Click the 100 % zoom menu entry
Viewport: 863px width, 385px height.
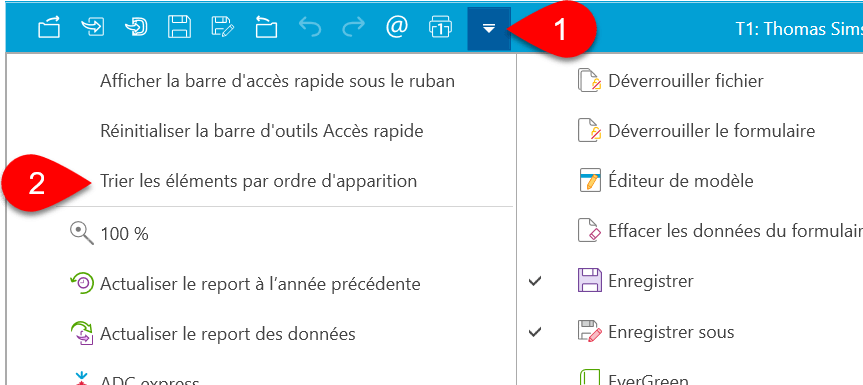(124, 234)
